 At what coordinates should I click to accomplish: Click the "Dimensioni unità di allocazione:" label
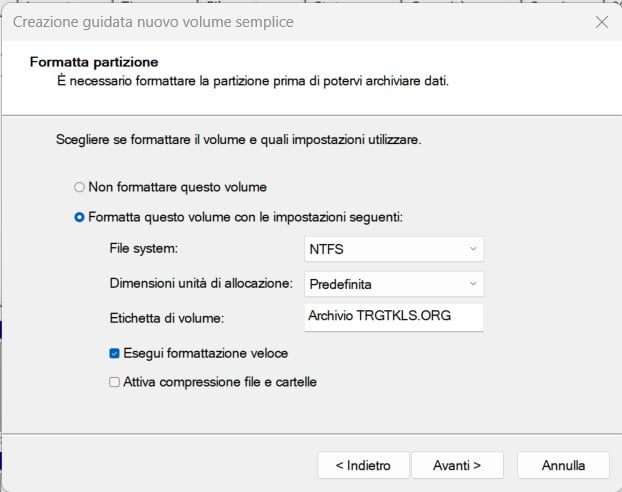(201, 284)
